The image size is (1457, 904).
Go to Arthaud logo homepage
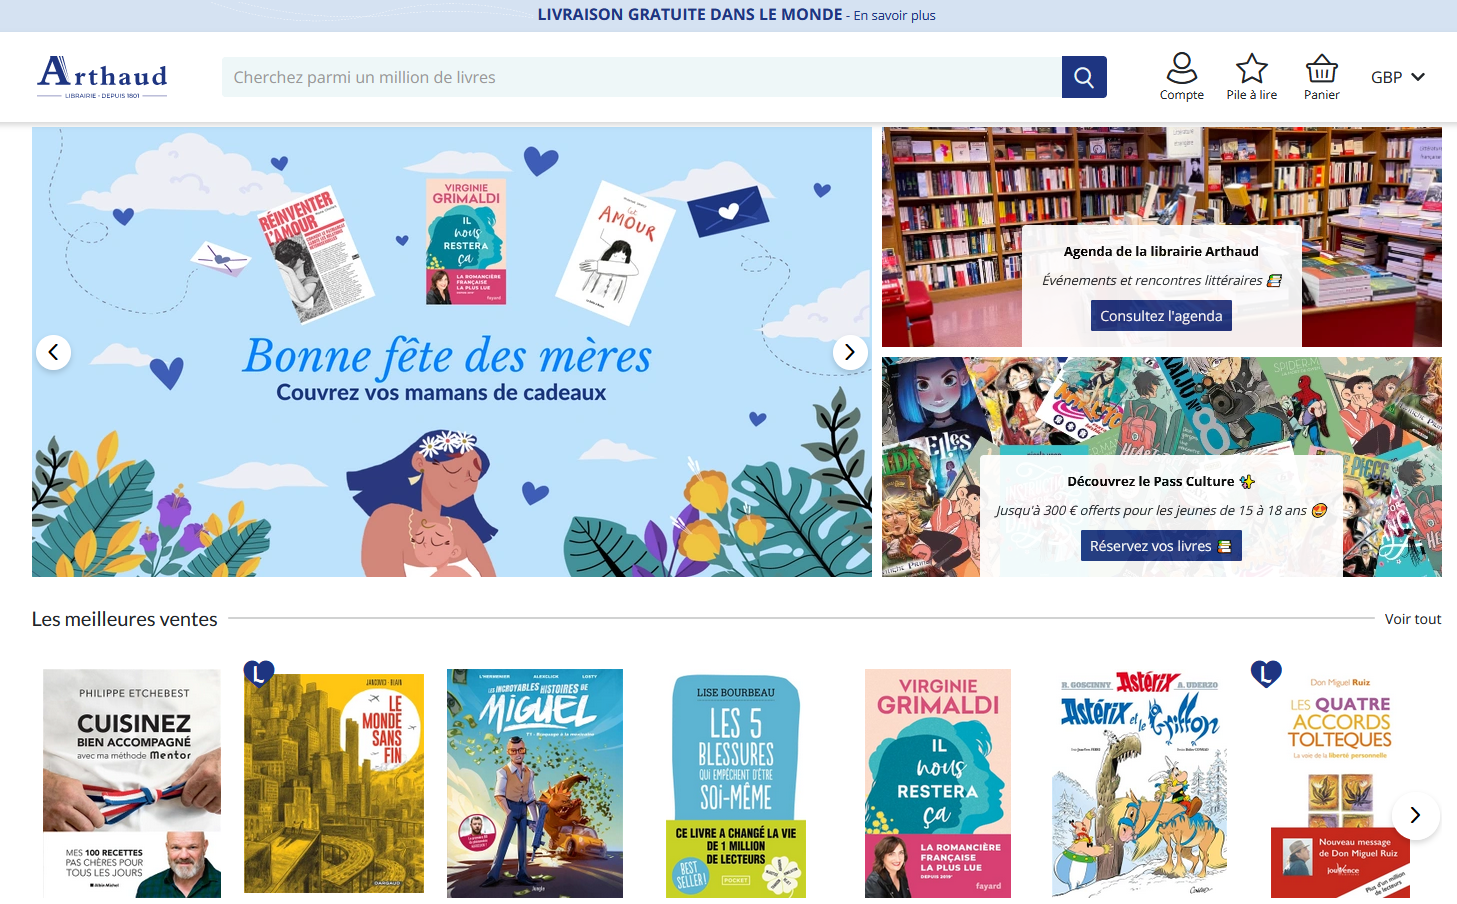click(x=102, y=77)
